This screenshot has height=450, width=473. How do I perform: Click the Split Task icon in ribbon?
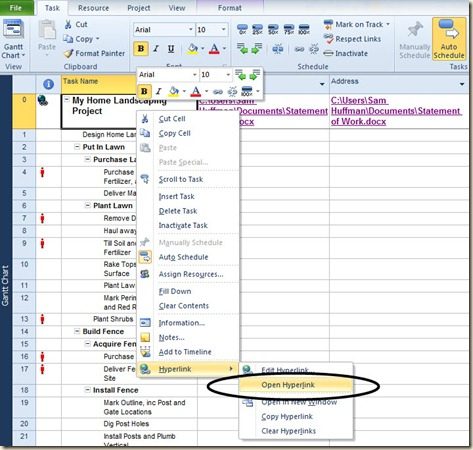[x=277, y=49]
